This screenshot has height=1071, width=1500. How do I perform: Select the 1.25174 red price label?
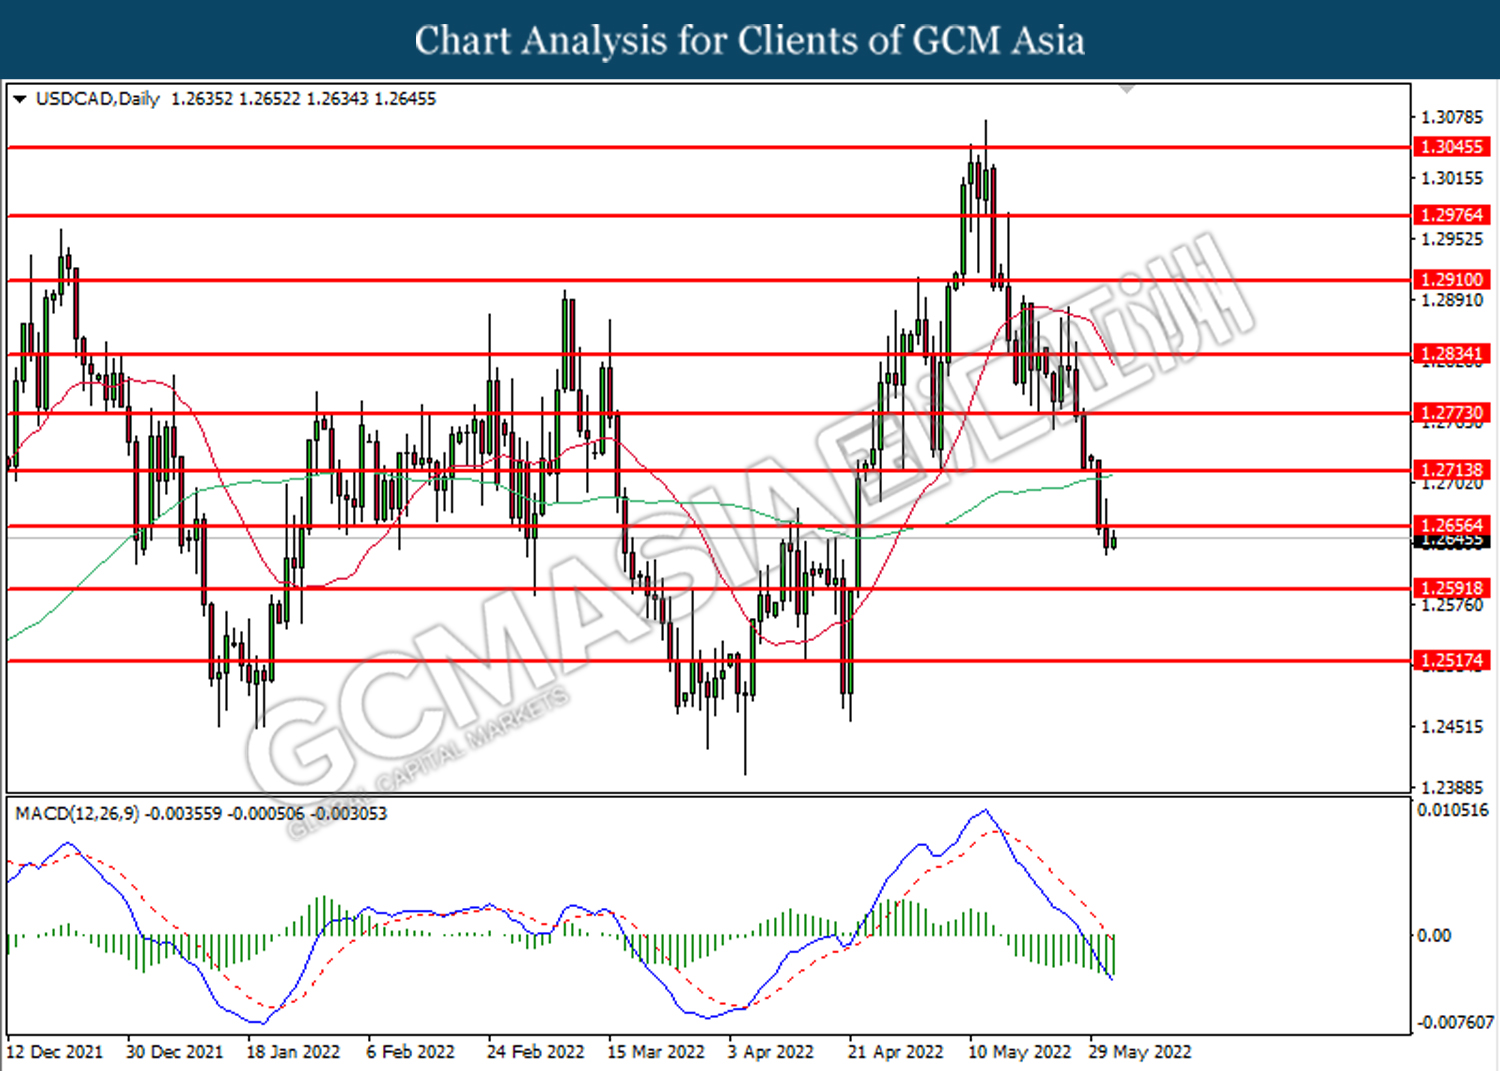click(x=1452, y=661)
